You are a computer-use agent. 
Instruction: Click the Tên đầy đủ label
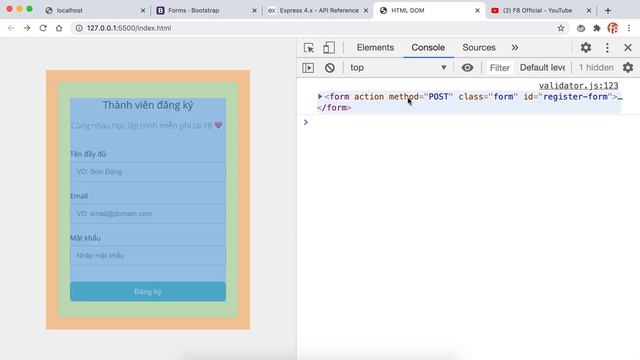[x=88, y=154]
